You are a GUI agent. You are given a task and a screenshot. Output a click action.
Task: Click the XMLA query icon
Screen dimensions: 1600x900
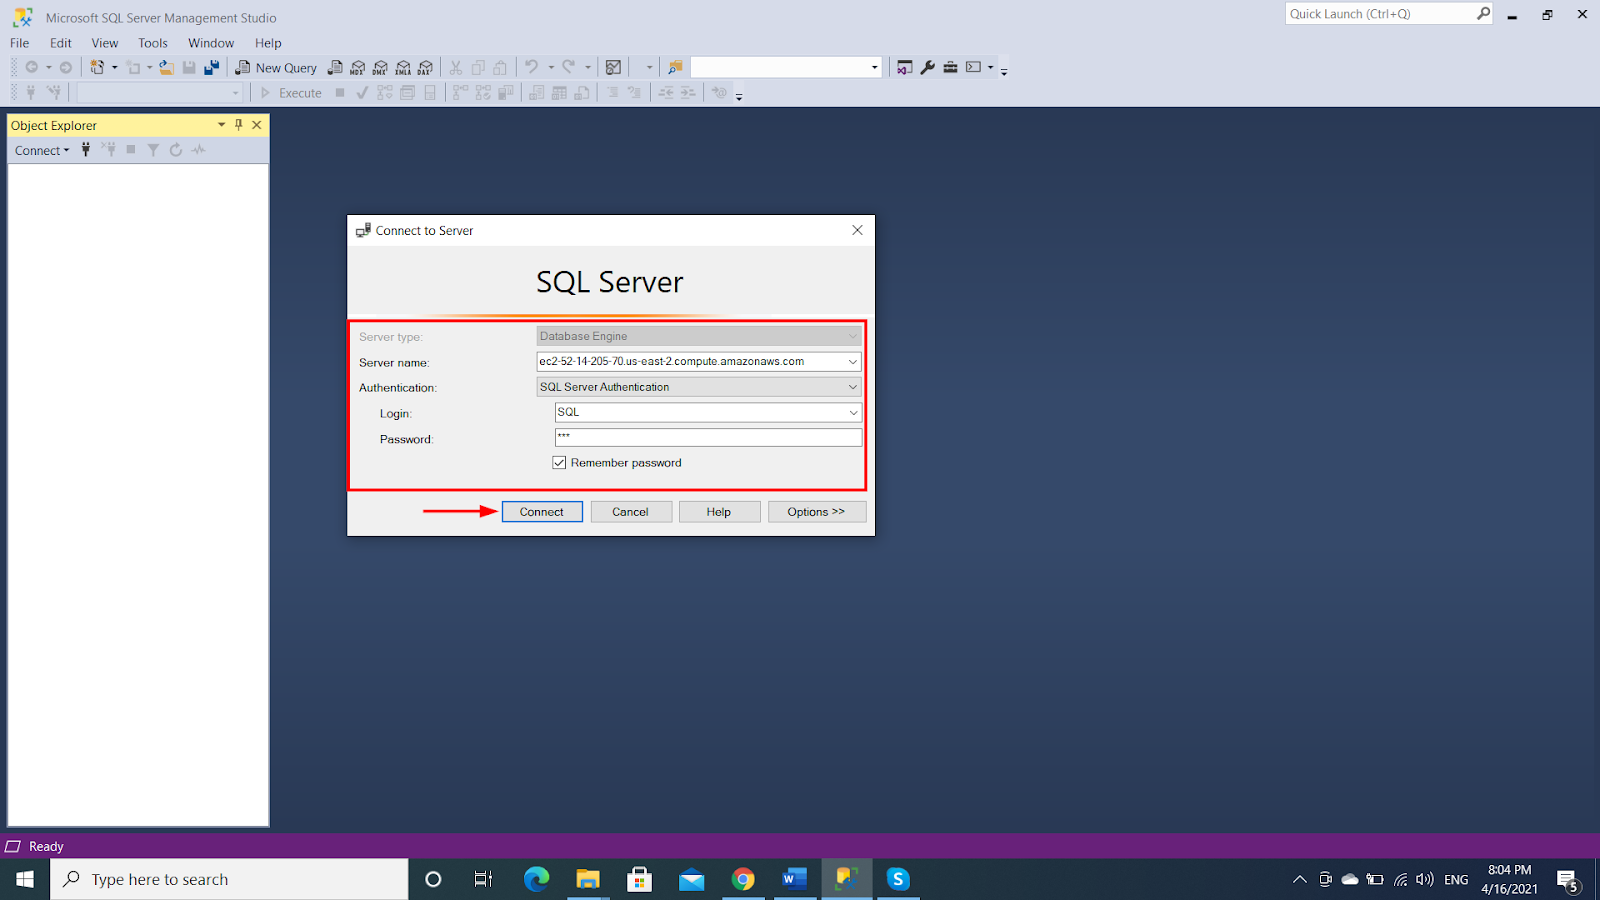tap(403, 68)
